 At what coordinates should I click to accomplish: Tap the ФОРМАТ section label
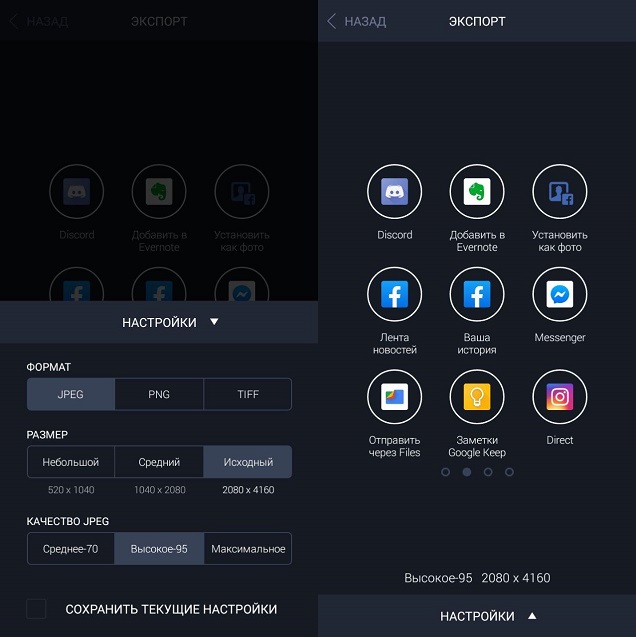pos(49,367)
